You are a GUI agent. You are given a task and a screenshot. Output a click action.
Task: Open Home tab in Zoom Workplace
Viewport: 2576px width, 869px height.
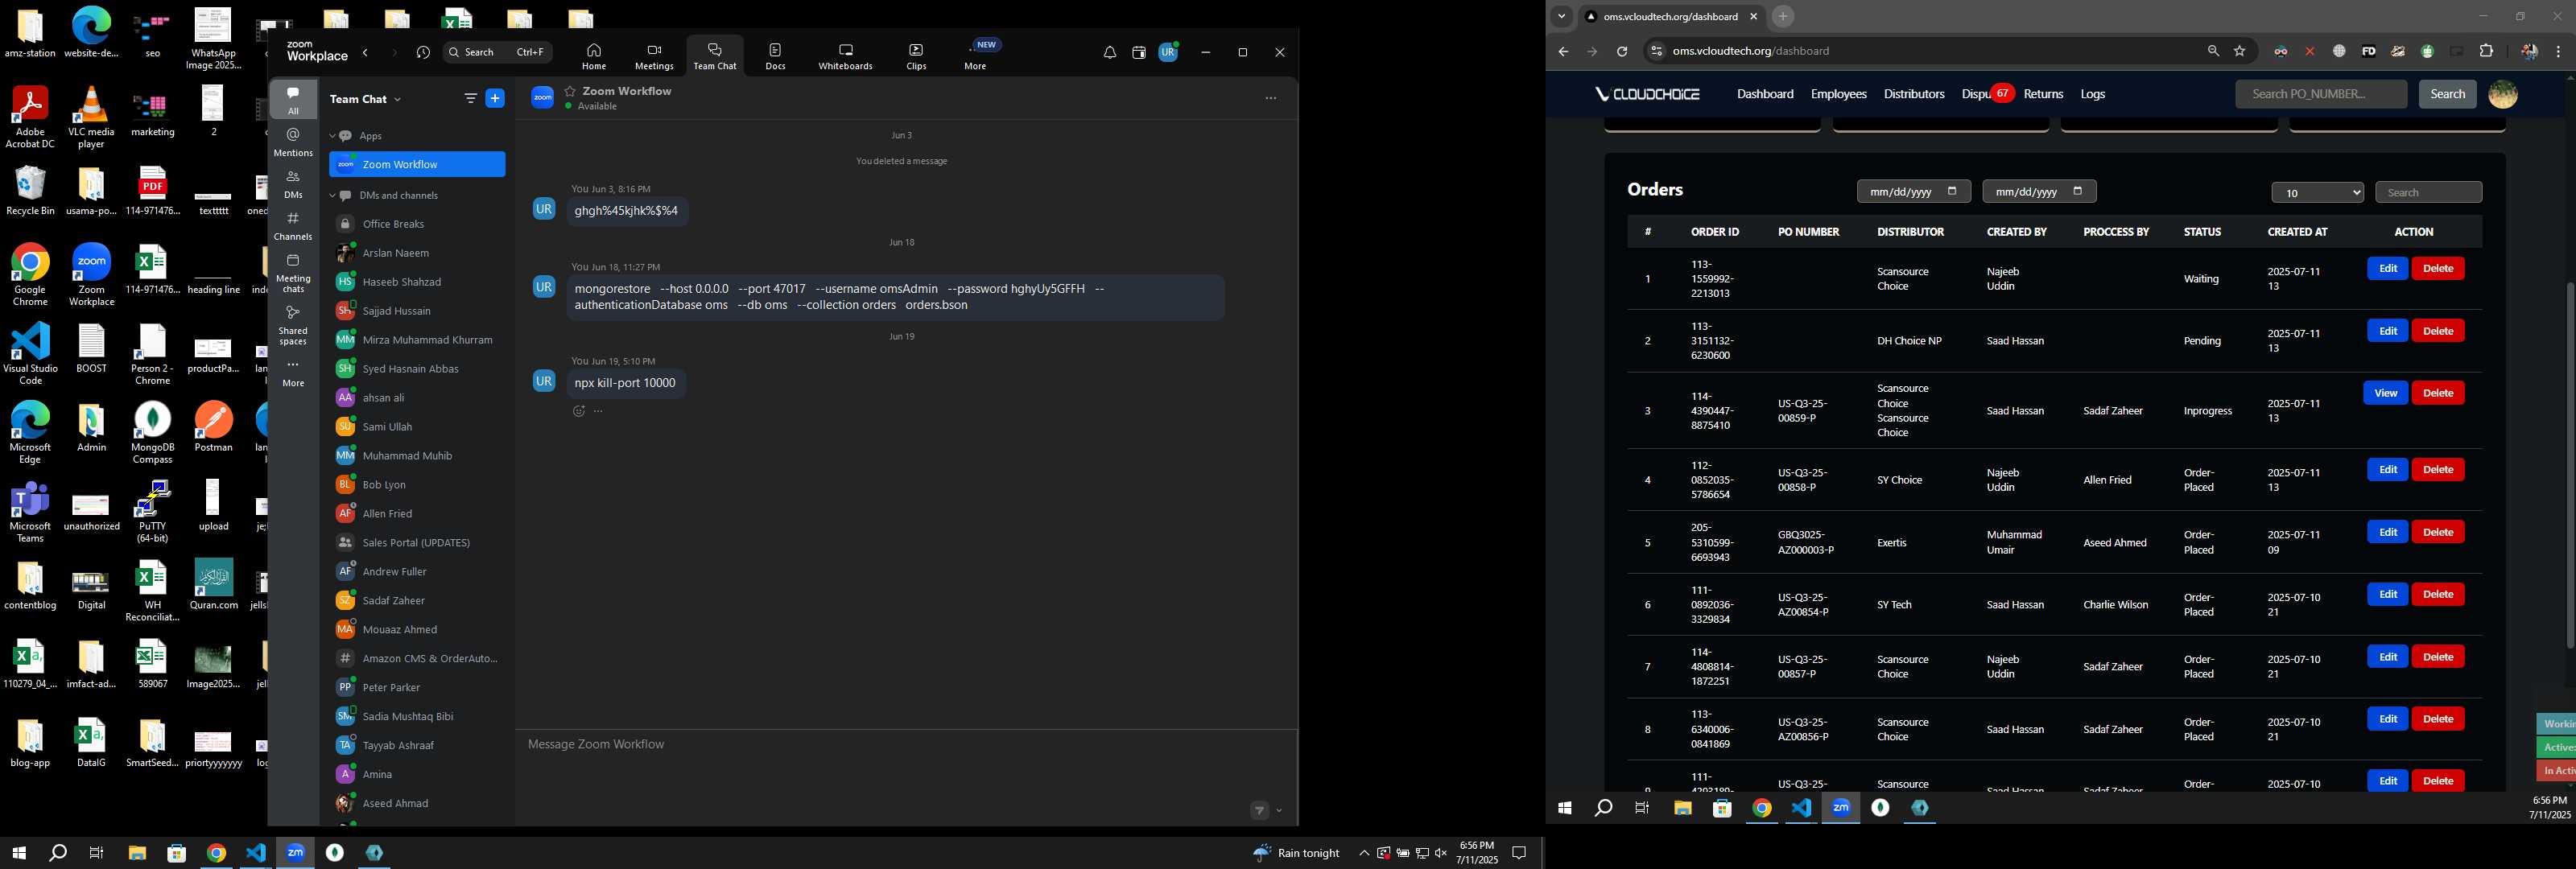(594, 56)
